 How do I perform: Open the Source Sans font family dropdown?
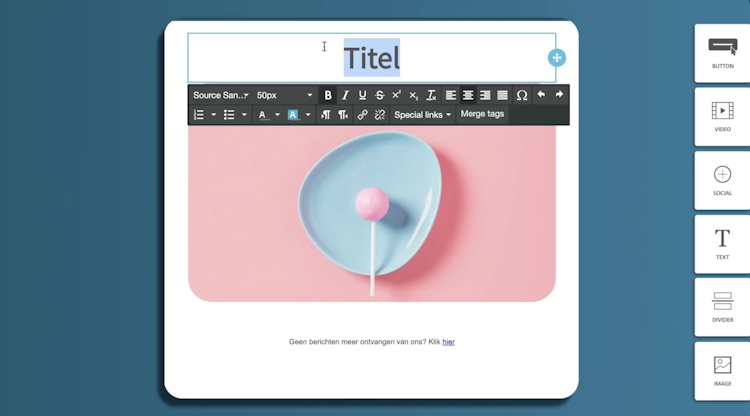[221, 95]
